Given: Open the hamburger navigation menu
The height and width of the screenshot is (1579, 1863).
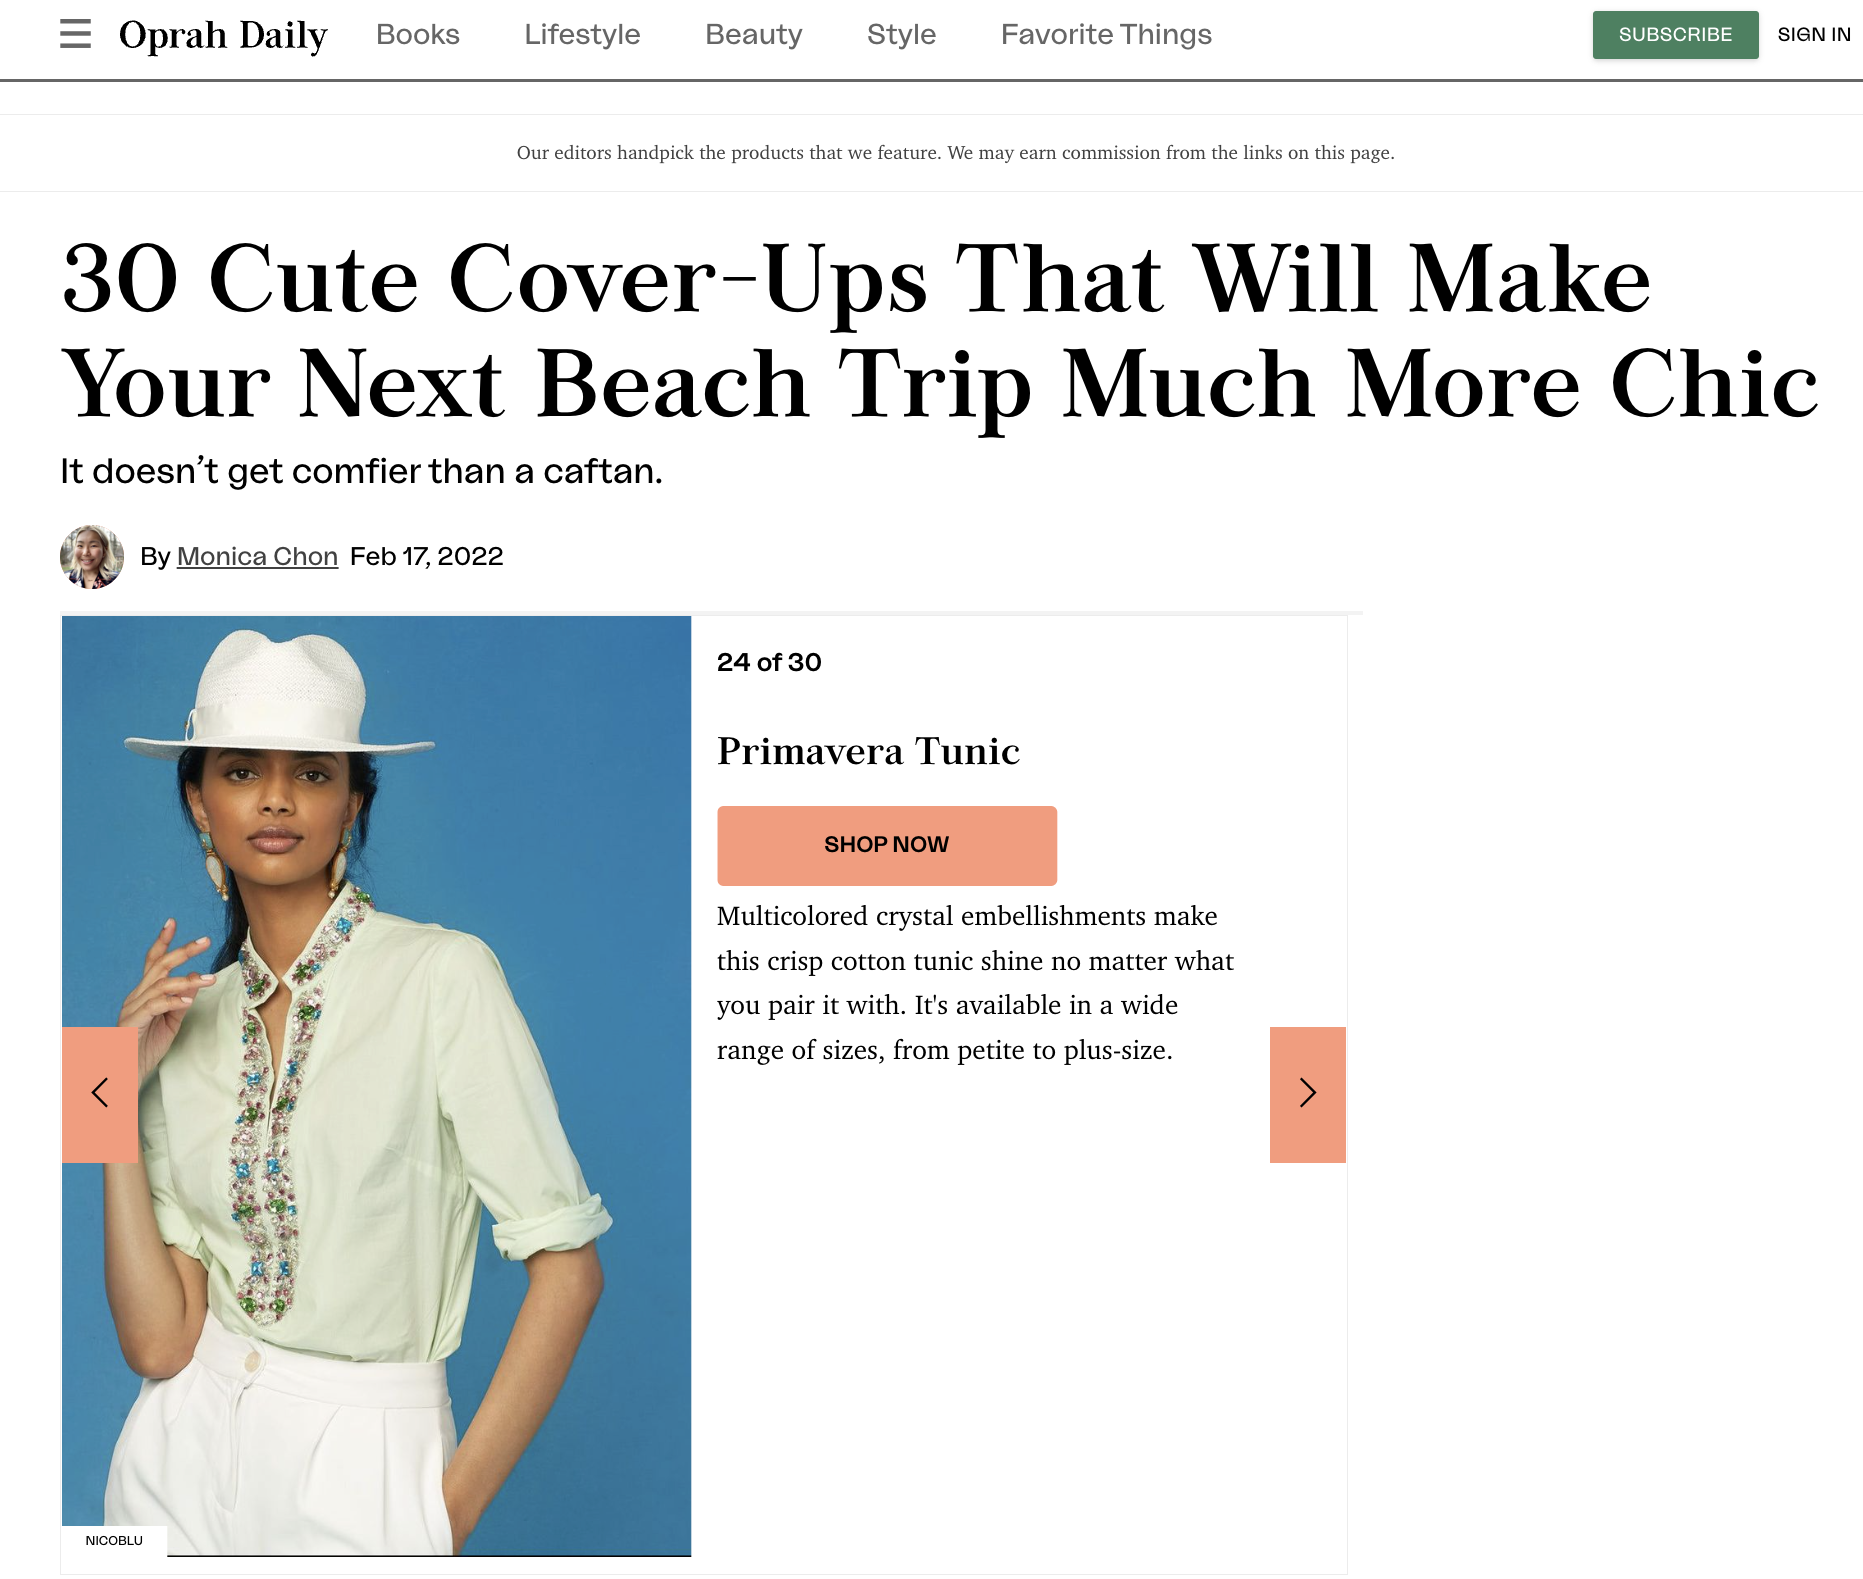Looking at the screenshot, I should click(x=75, y=34).
